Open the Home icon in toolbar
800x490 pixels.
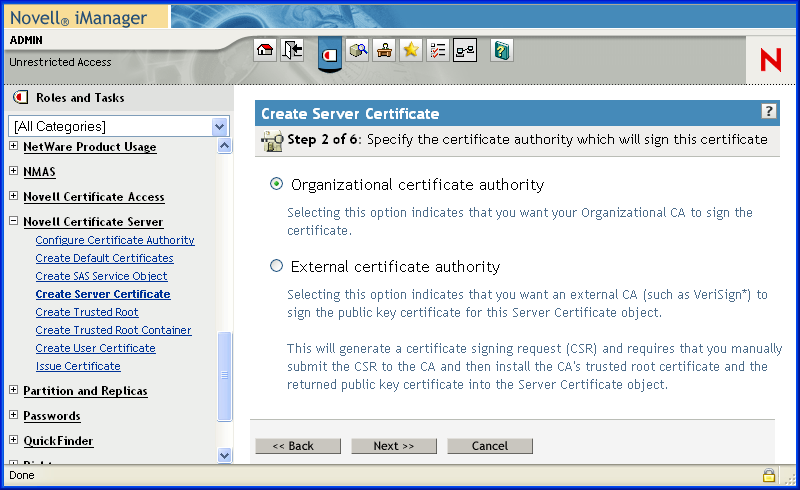point(265,50)
